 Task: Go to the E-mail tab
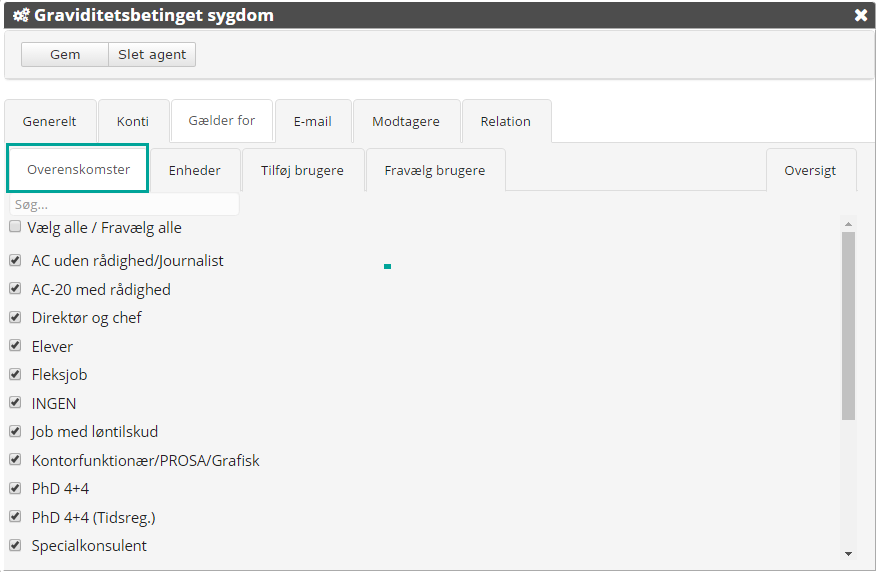pos(313,121)
